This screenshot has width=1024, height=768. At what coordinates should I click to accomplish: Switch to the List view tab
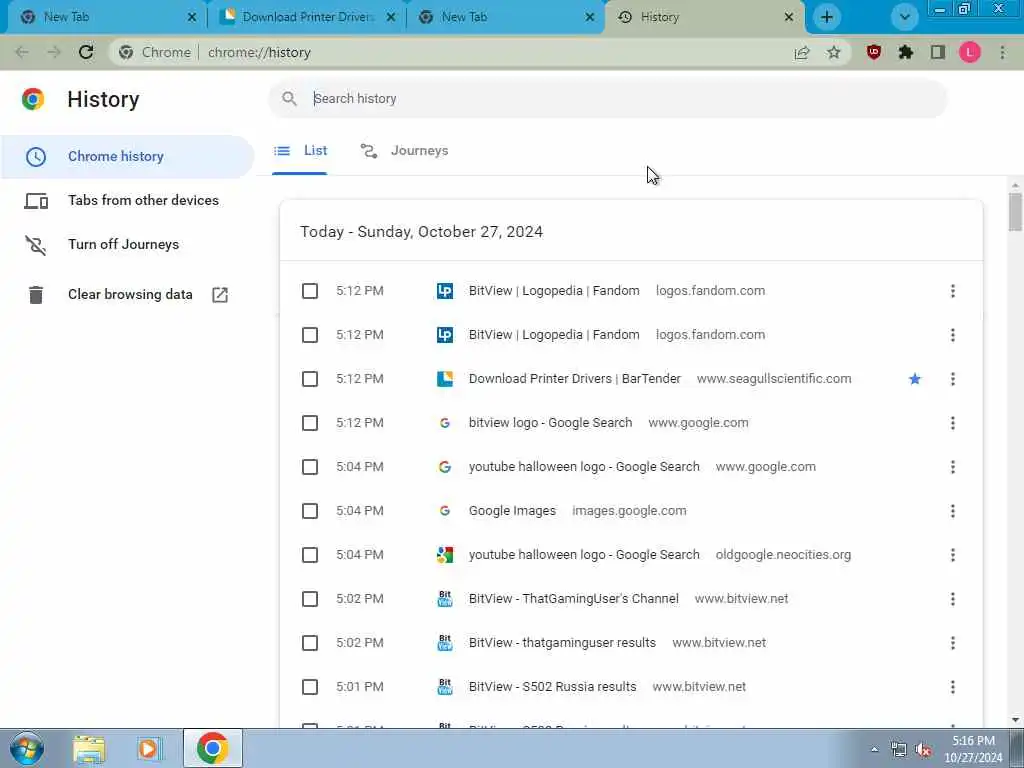point(300,151)
